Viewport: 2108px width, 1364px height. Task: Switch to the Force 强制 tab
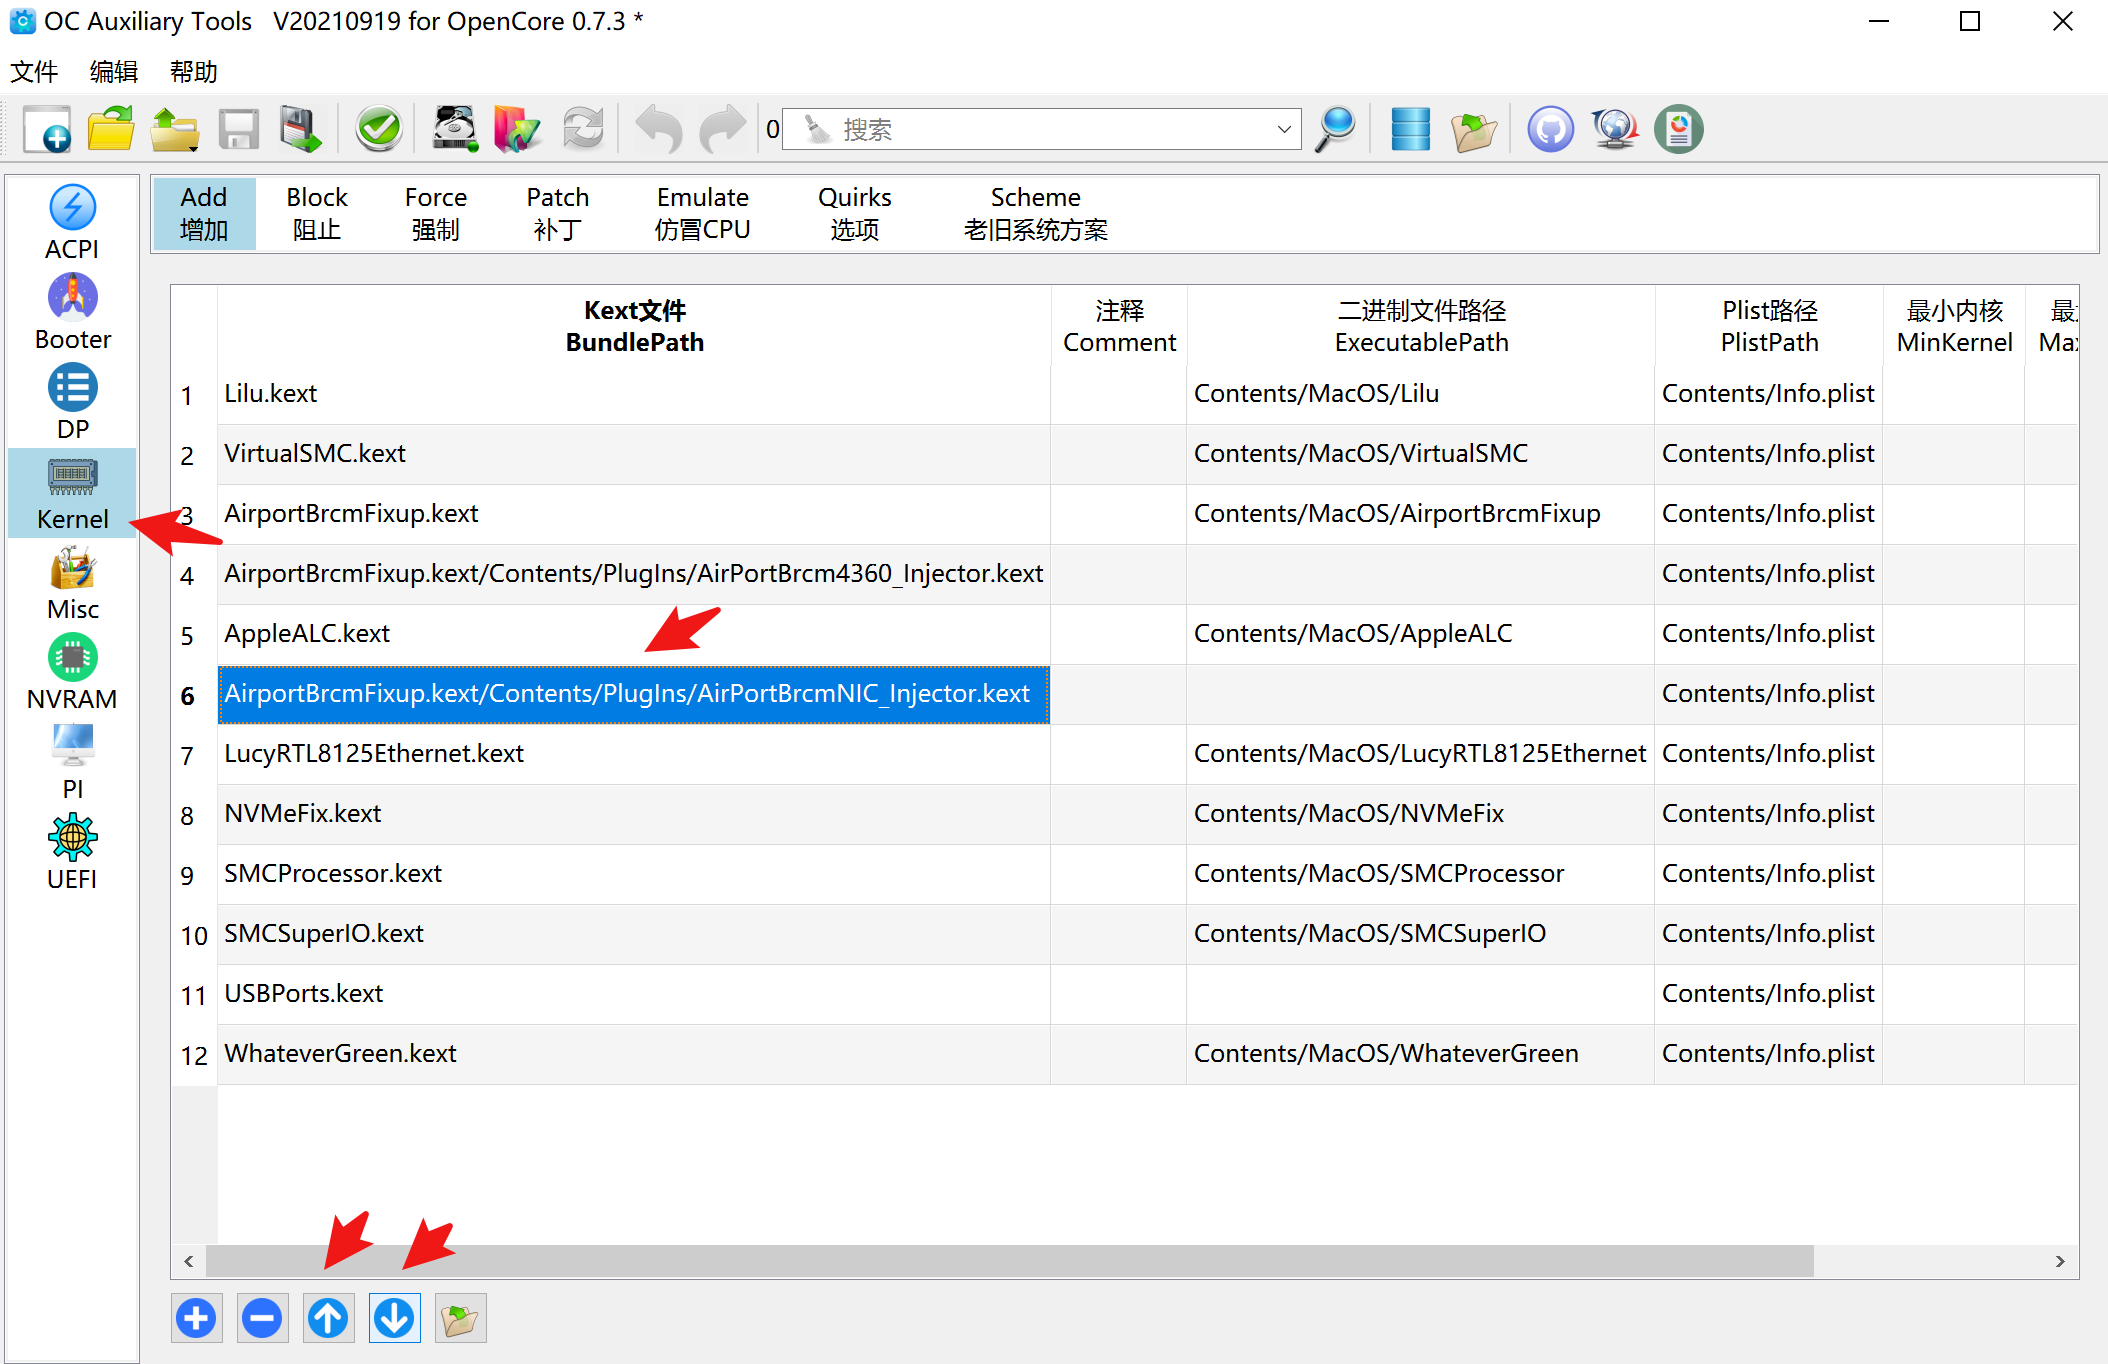pyautogui.click(x=436, y=213)
